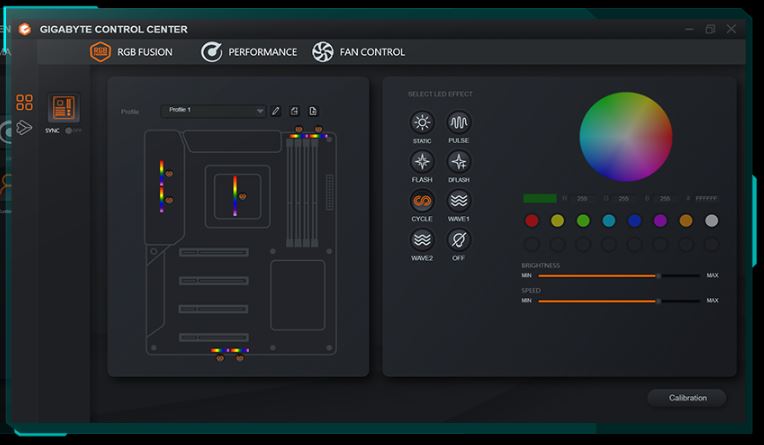Pick the DFlash LED effect

point(458,162)
